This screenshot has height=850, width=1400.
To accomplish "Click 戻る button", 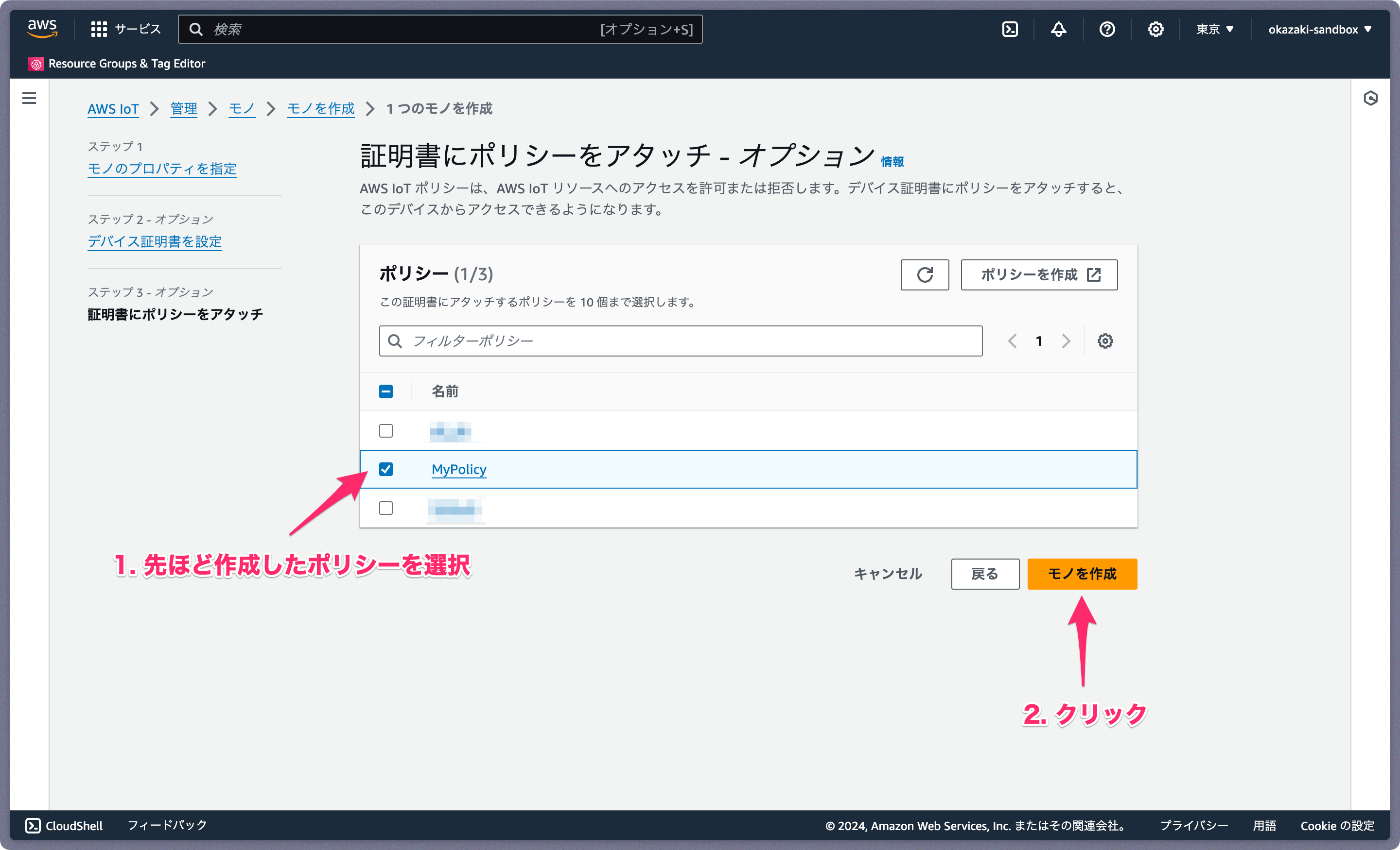I will [985, 574].
